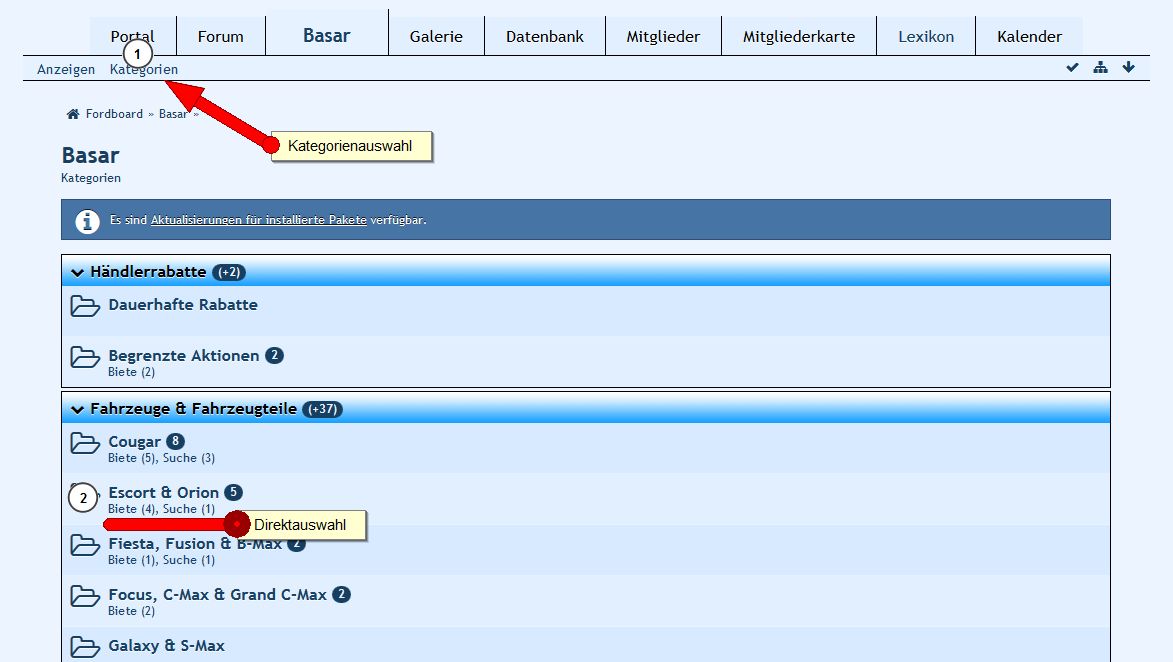Click the Anzeigen submenu item
The height and width of the screenshot is (662, 1173).
click(66, 69)
